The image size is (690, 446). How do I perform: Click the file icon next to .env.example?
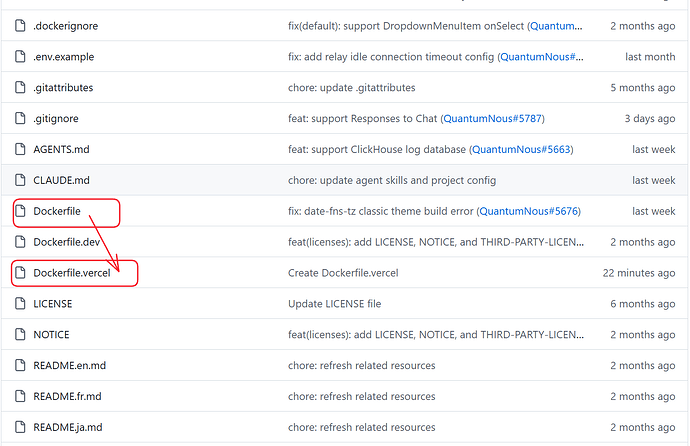(20, 57)
